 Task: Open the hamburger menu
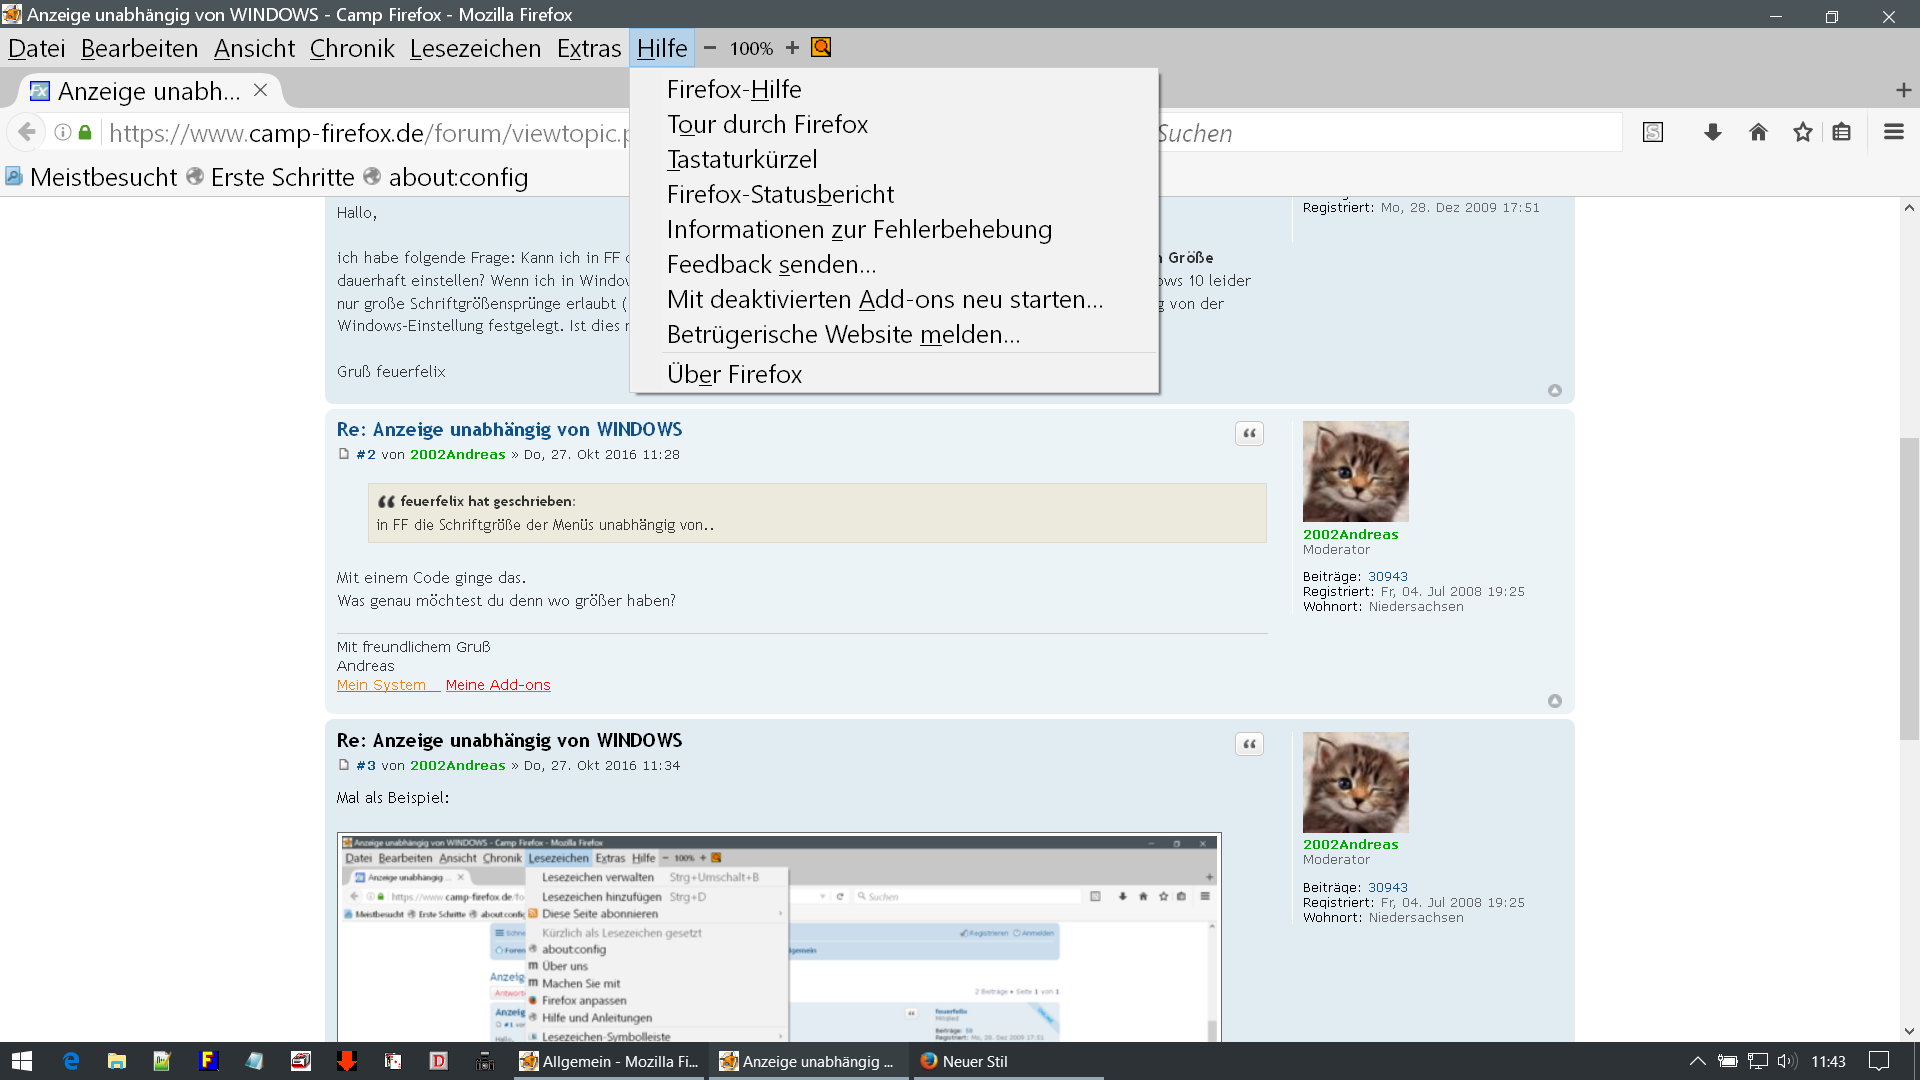click(x=1893, y=132)
